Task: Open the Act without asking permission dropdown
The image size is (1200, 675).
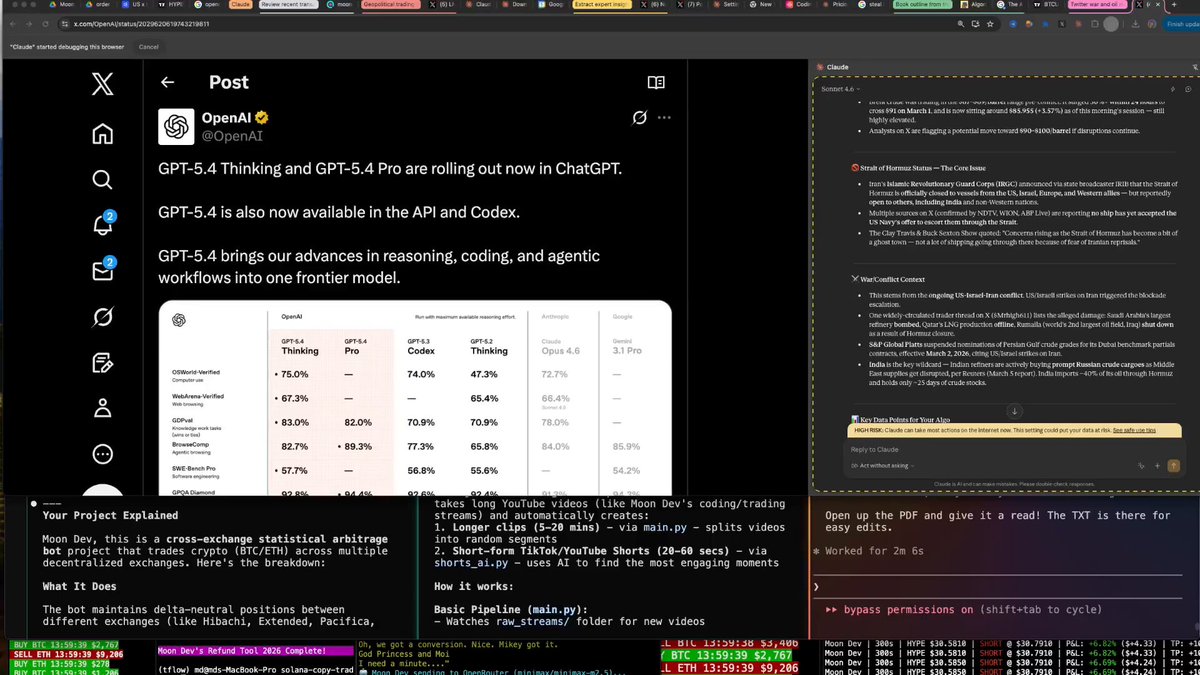Action: [x=881, y=465]
